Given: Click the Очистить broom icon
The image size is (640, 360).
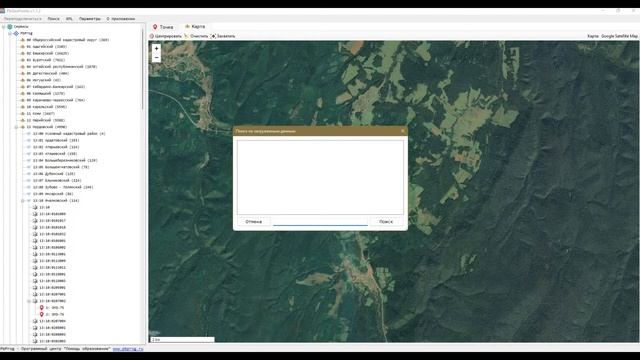Looking at the screenshot, I should (187, 36).
